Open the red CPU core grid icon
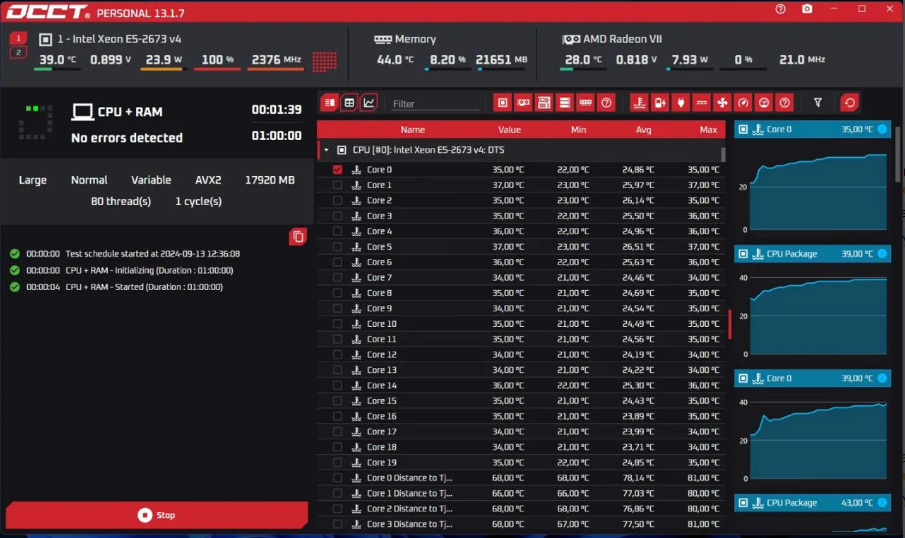905x538 pixels. 324,61
